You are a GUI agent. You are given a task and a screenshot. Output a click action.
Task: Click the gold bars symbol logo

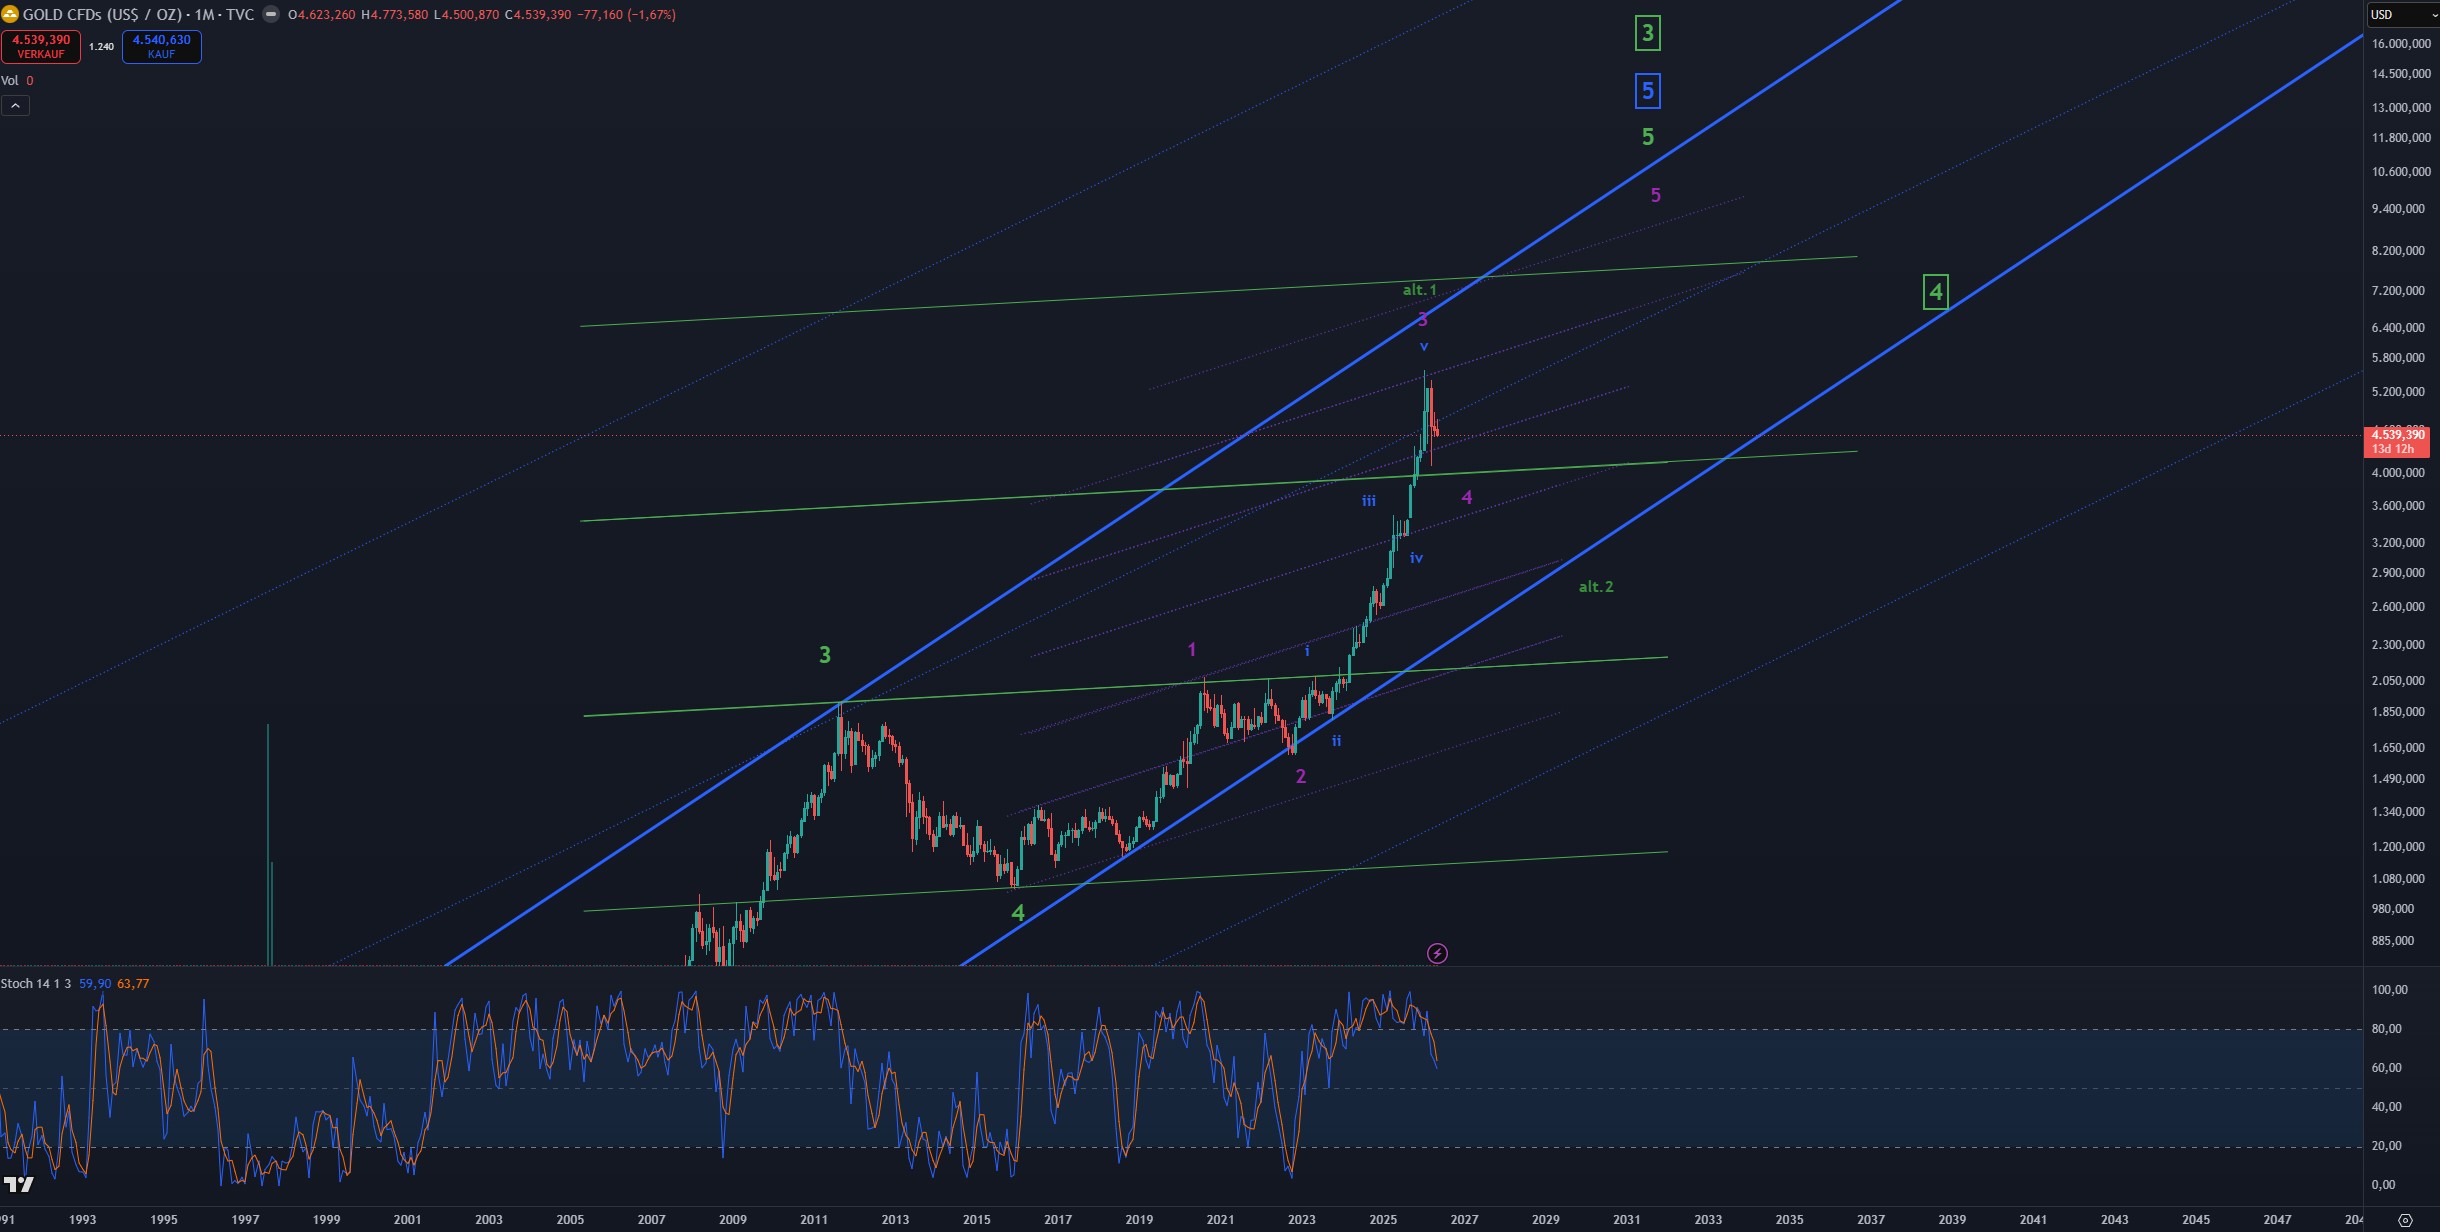click(10, 15)
